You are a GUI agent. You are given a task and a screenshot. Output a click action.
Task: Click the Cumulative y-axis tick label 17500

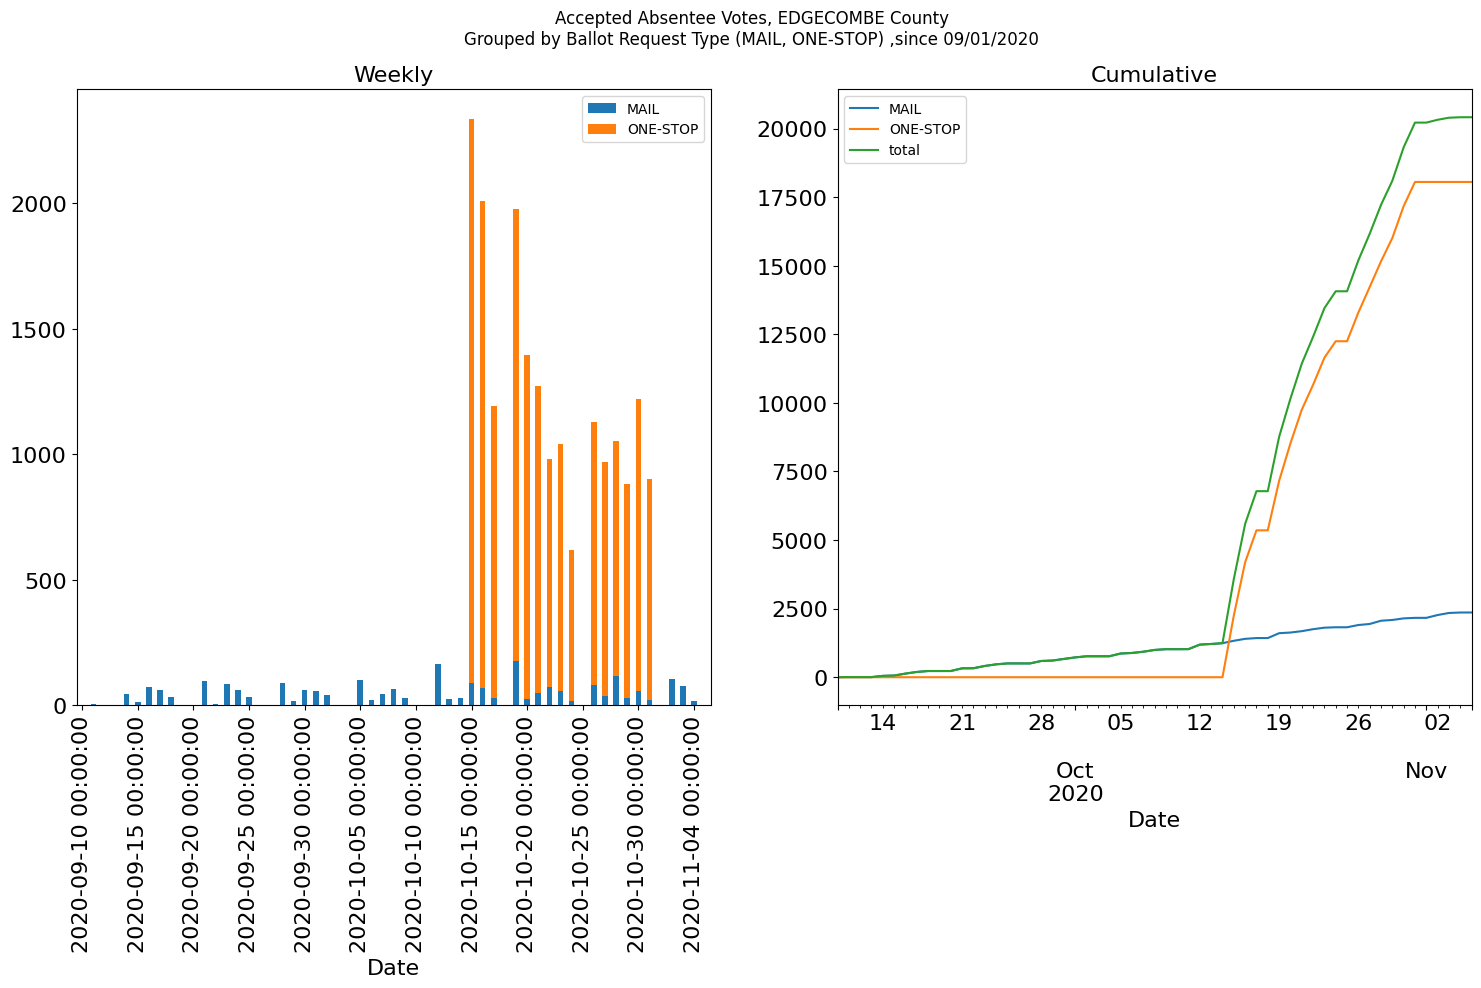click(x=792, y=198)
